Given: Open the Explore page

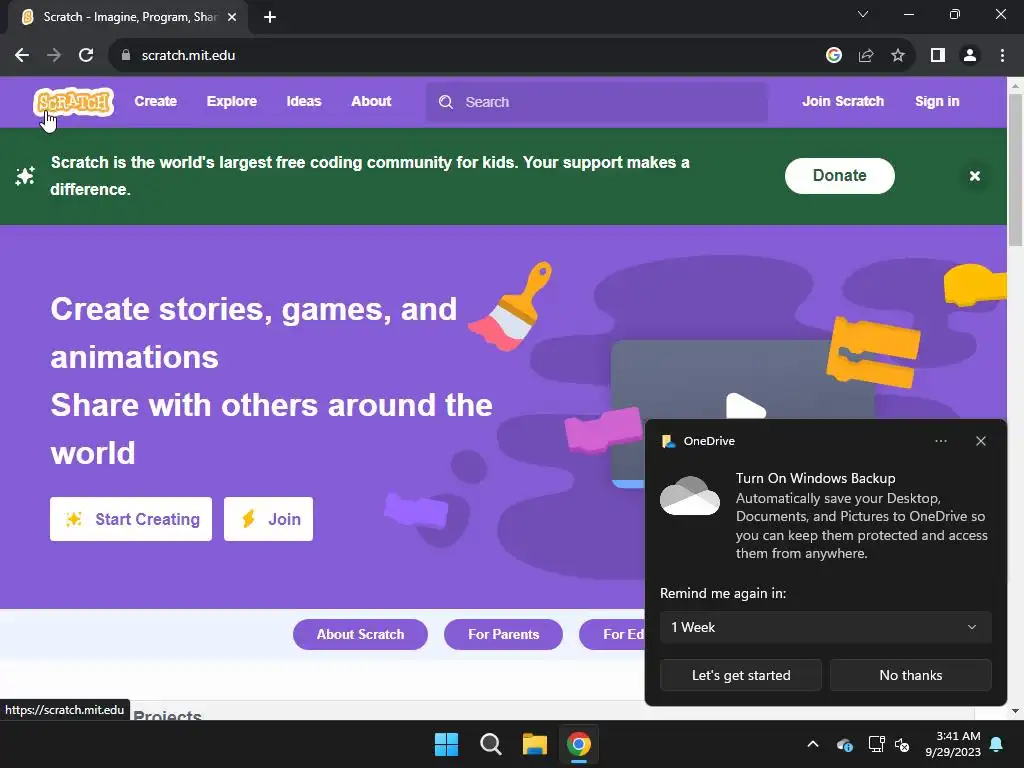Looking at the screenshot, I should coord(232,101).
